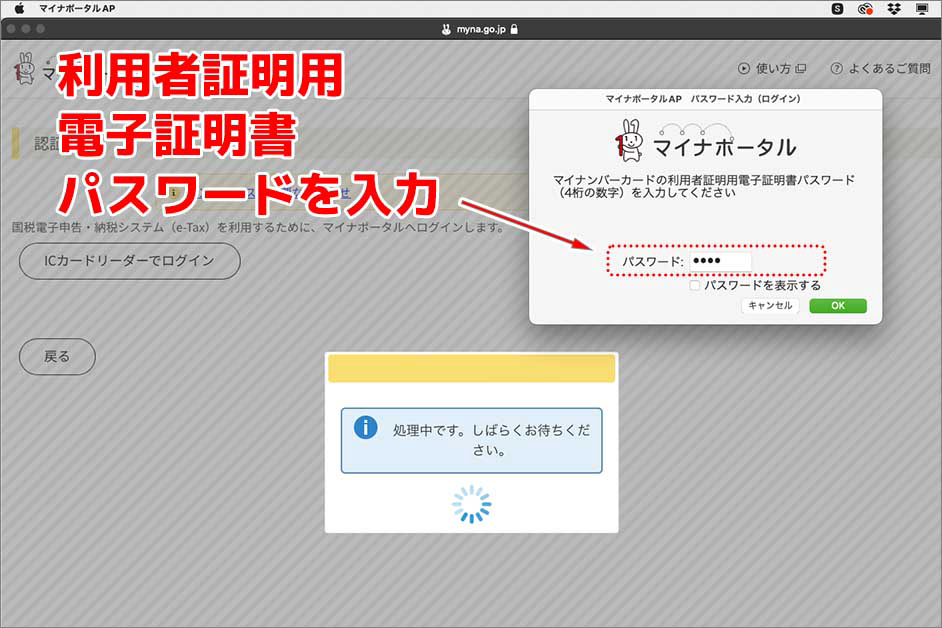Click the black S icon in the menu bar
Image resolution: width=942 pixels, height=628 pixels.
(x=837, y=9)
